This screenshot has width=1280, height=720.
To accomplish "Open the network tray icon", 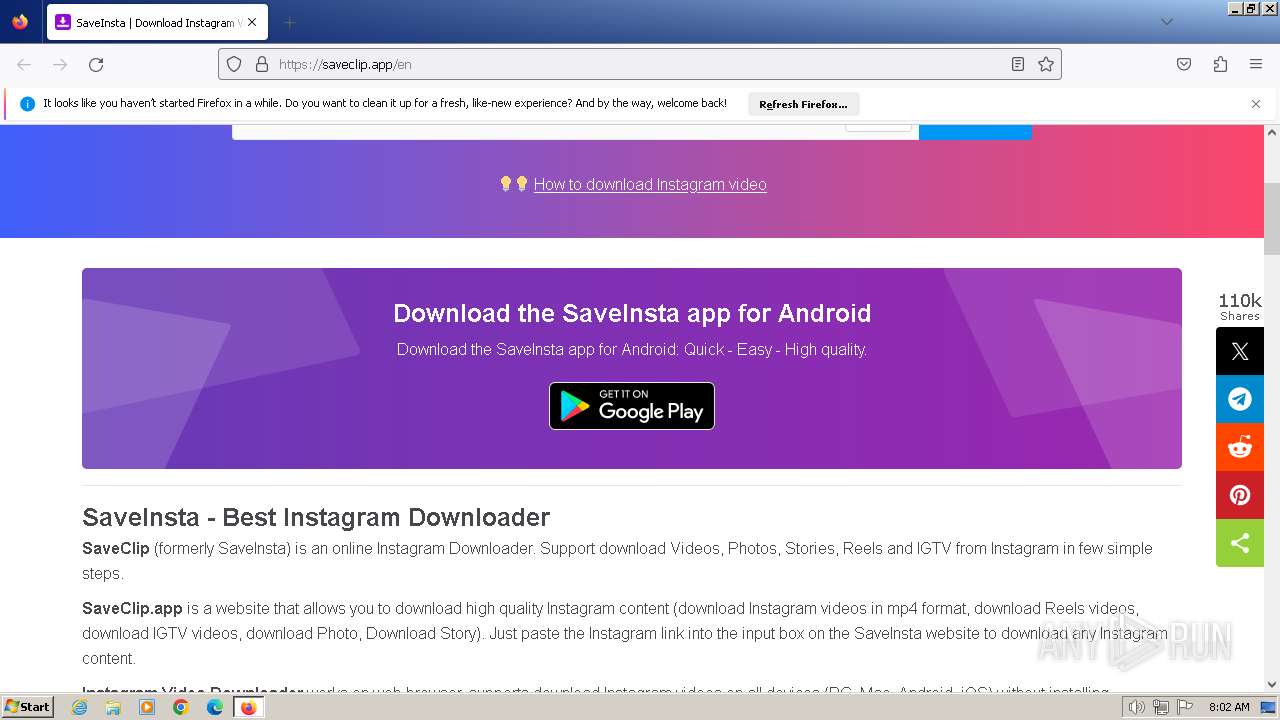I will (x=1160, y=707).
